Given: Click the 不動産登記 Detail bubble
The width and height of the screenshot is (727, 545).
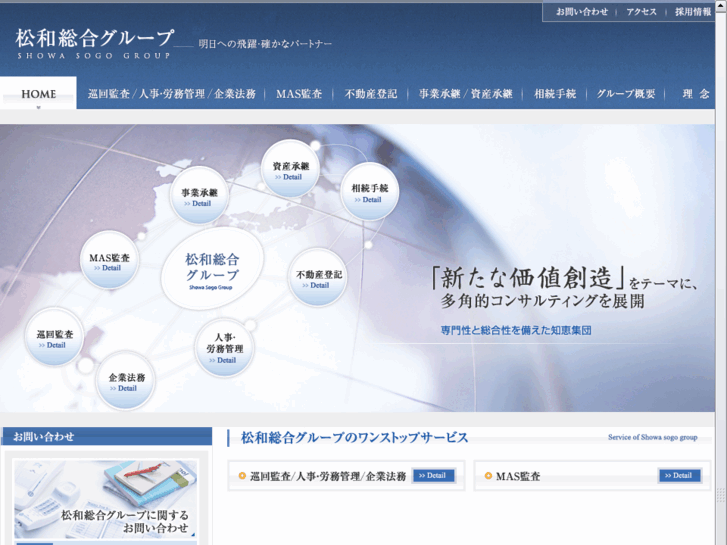Looking at the screenshot, I should coord(318,278).
